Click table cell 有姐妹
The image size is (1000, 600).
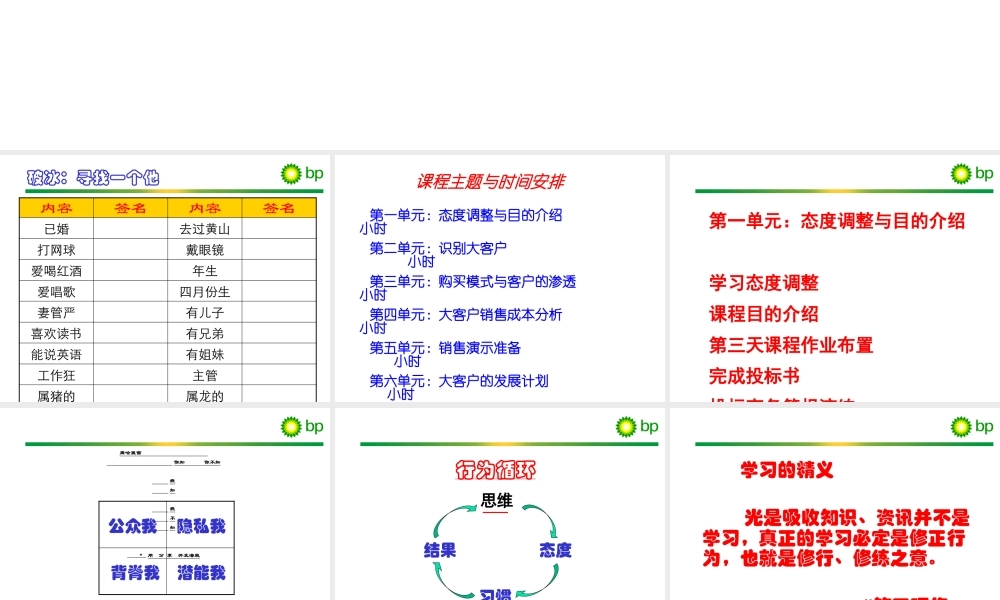click(205, 355)
